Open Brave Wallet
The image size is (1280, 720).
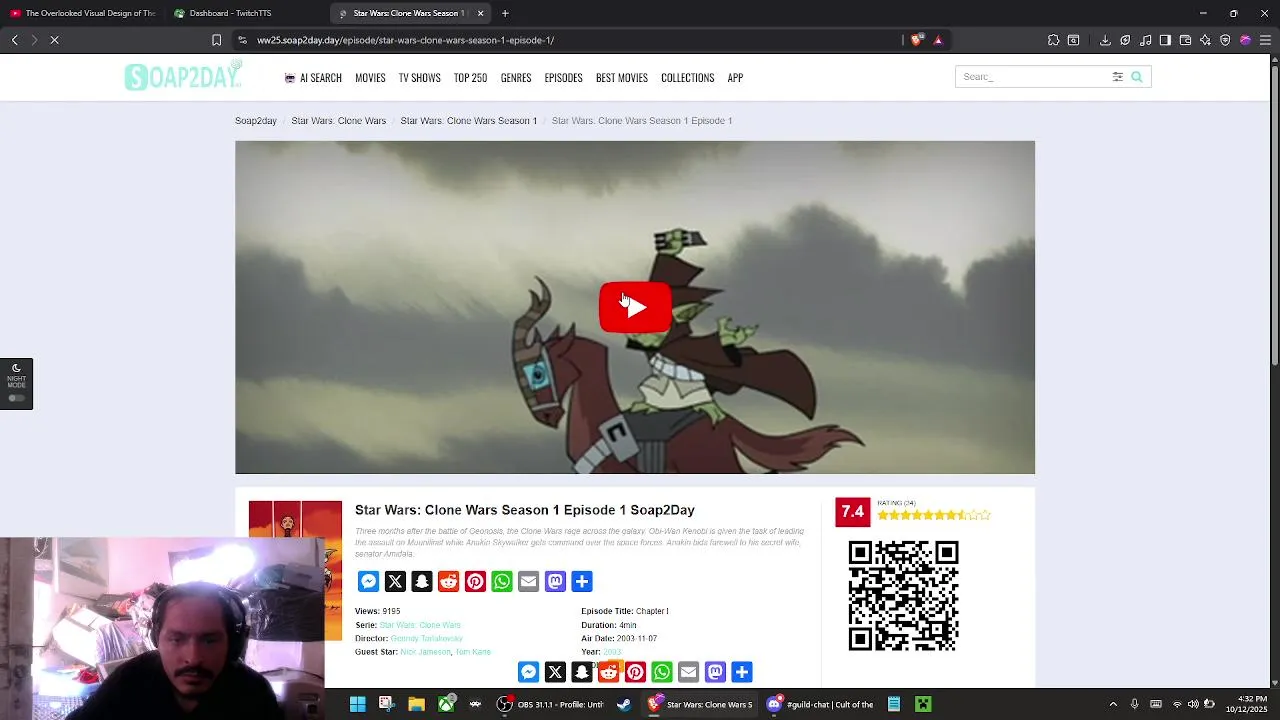(1185, 40)
